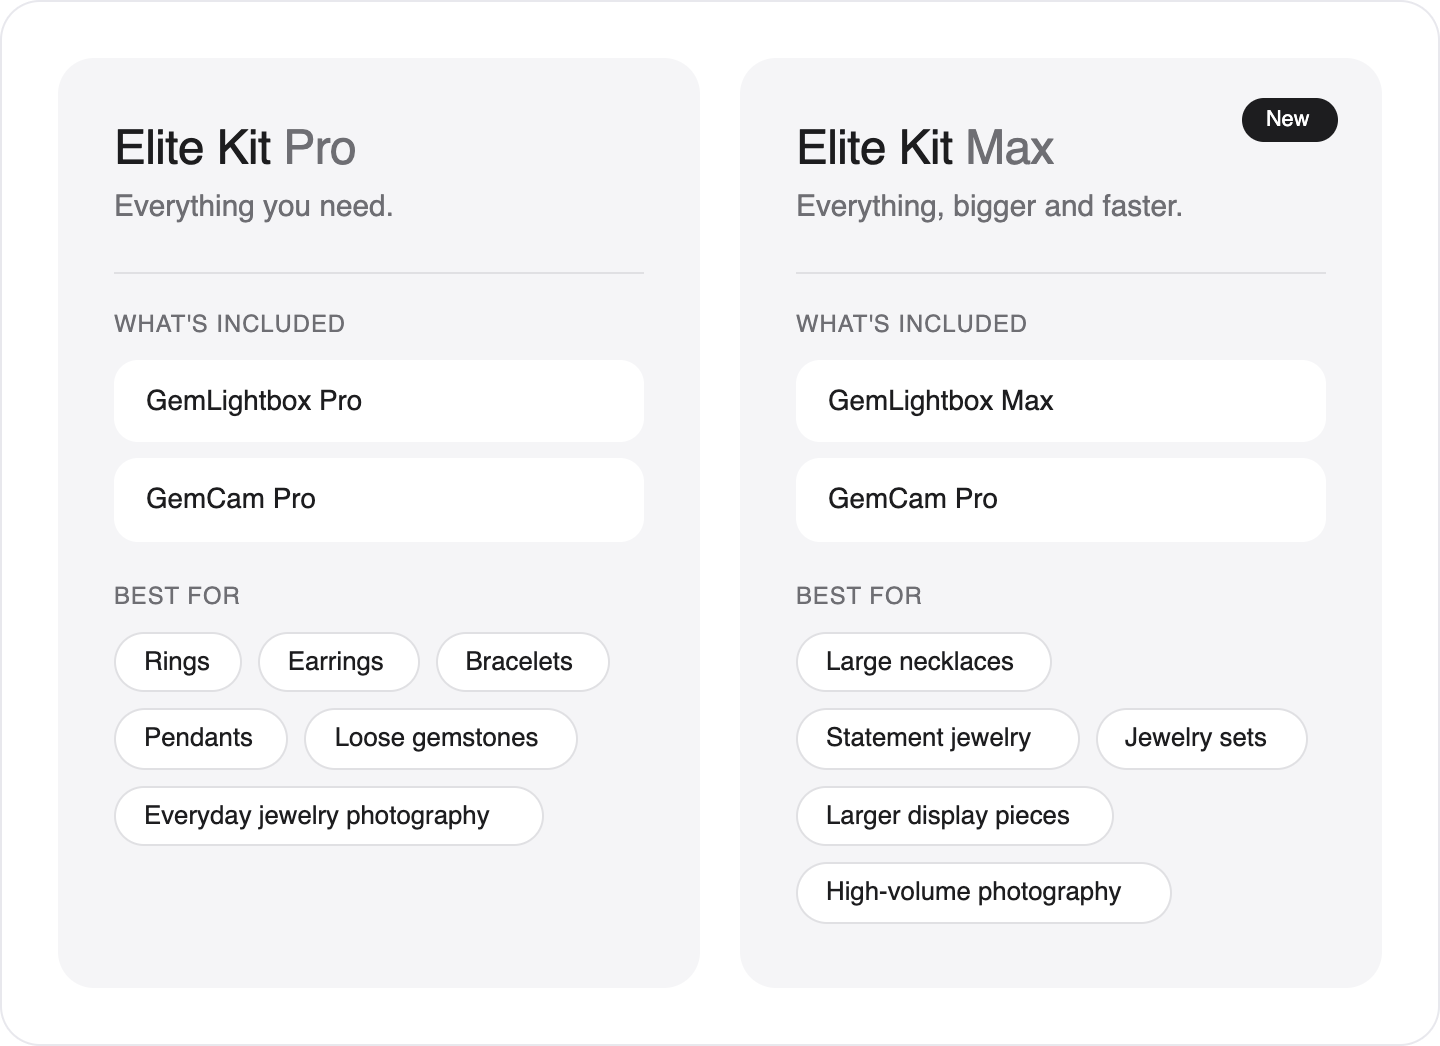The image size is (1440, 1046).
Task: Choose the Earrings tag
Action: (338, 662)
